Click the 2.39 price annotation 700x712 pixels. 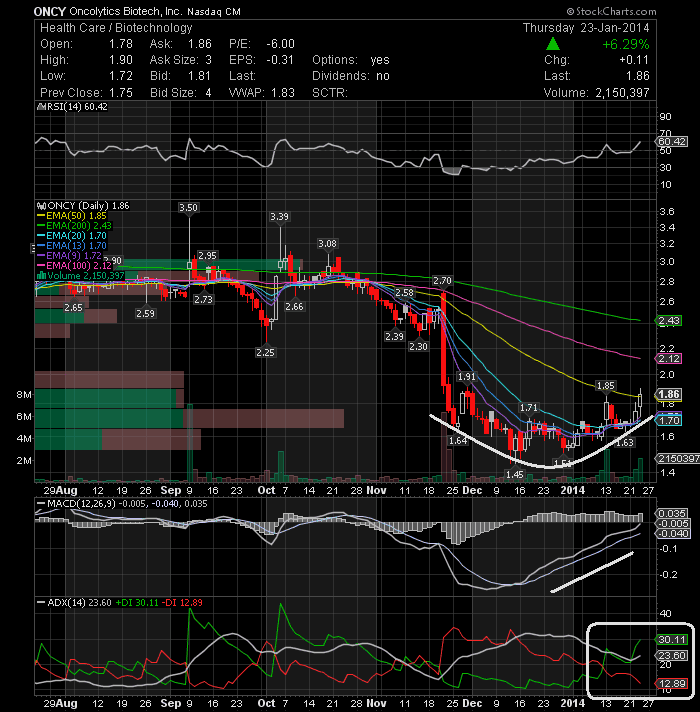(394, 336)
